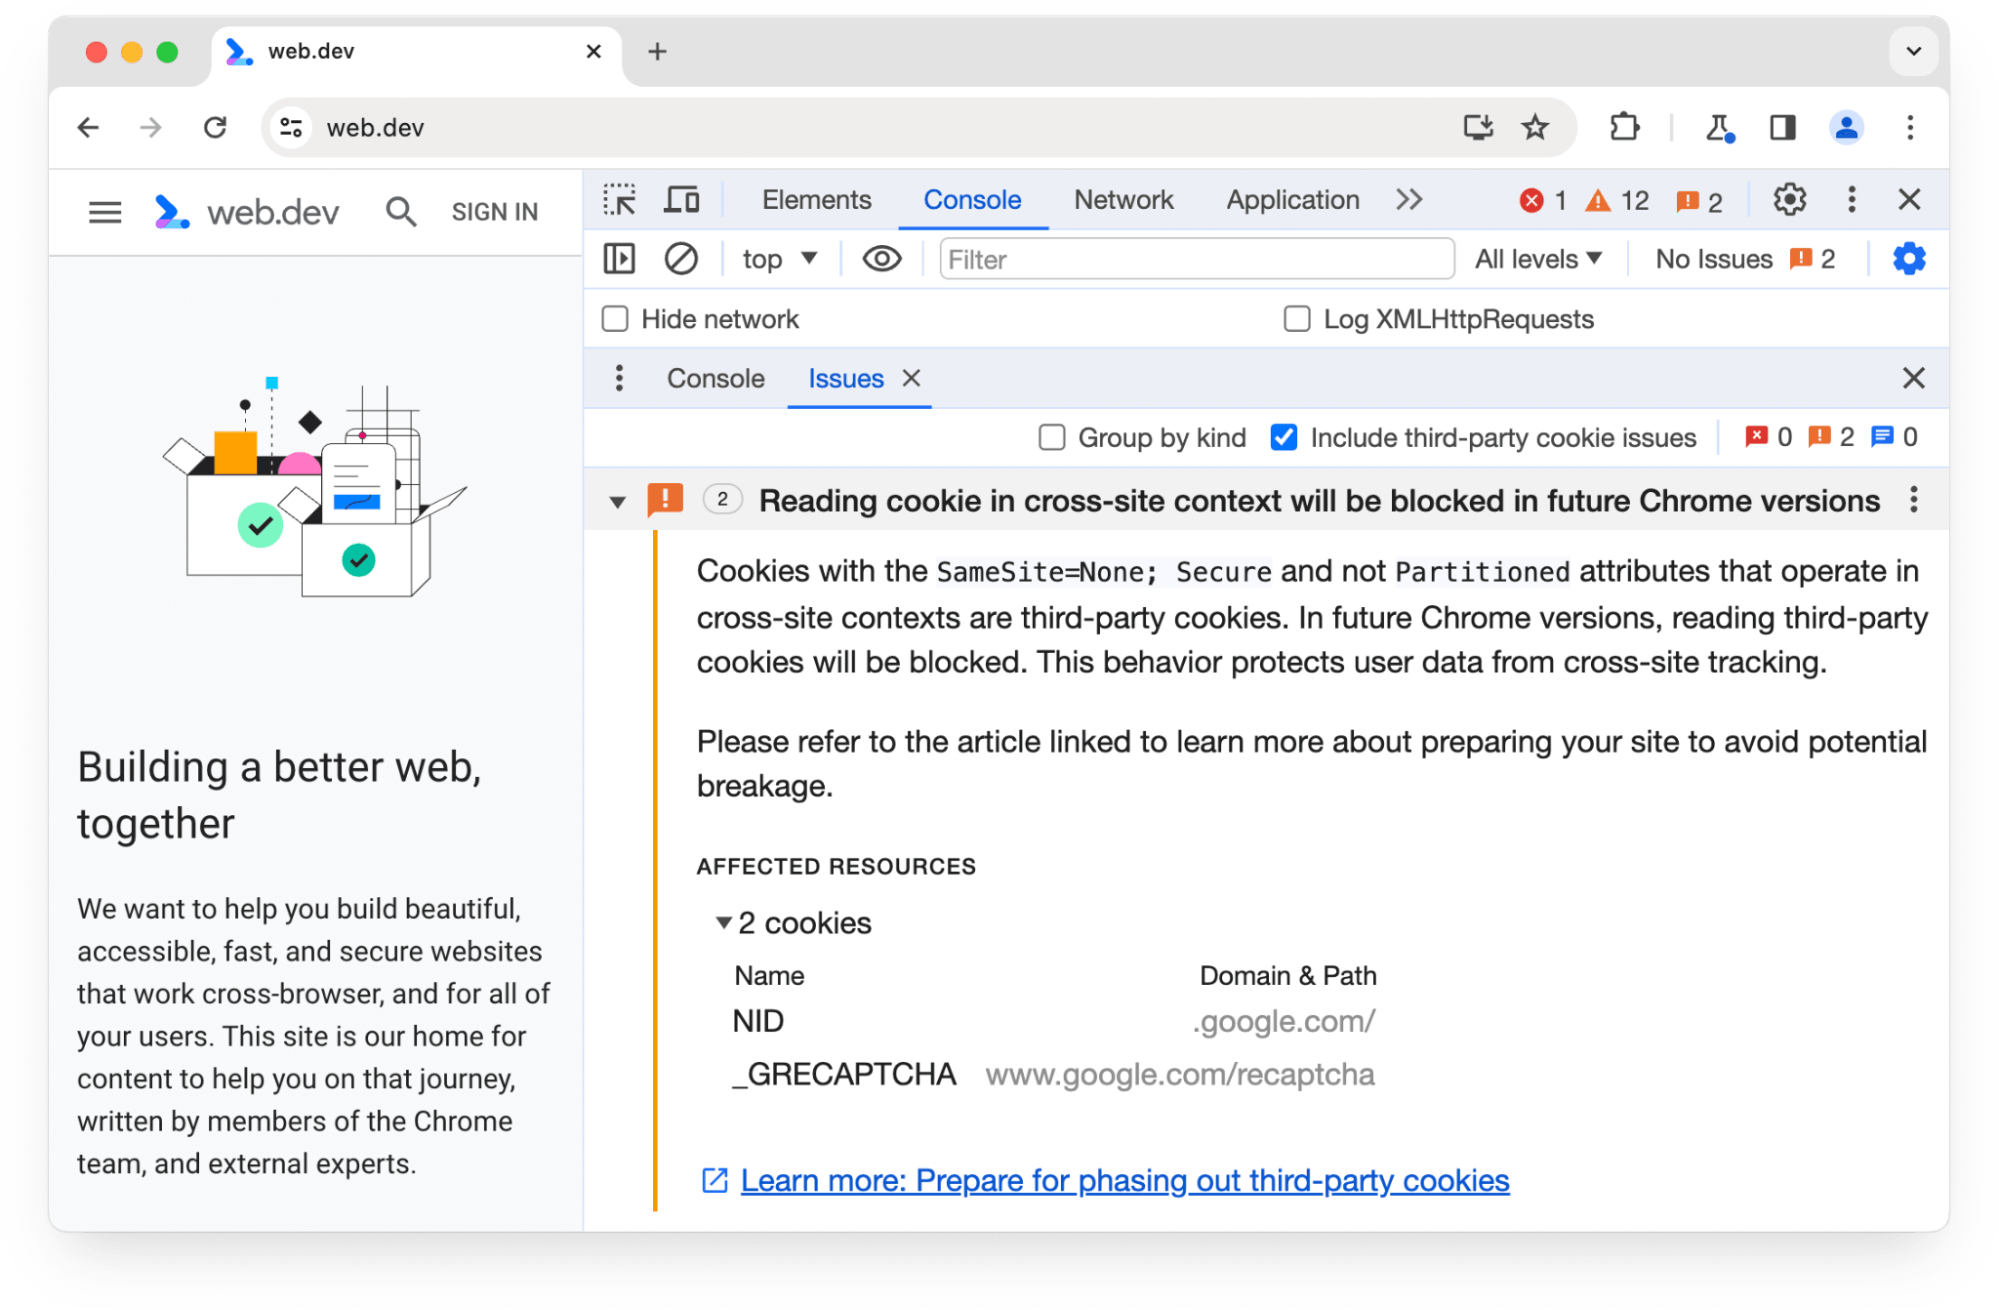Toggle the Log XMLHttpRequests checkbox

point(1293,319)
